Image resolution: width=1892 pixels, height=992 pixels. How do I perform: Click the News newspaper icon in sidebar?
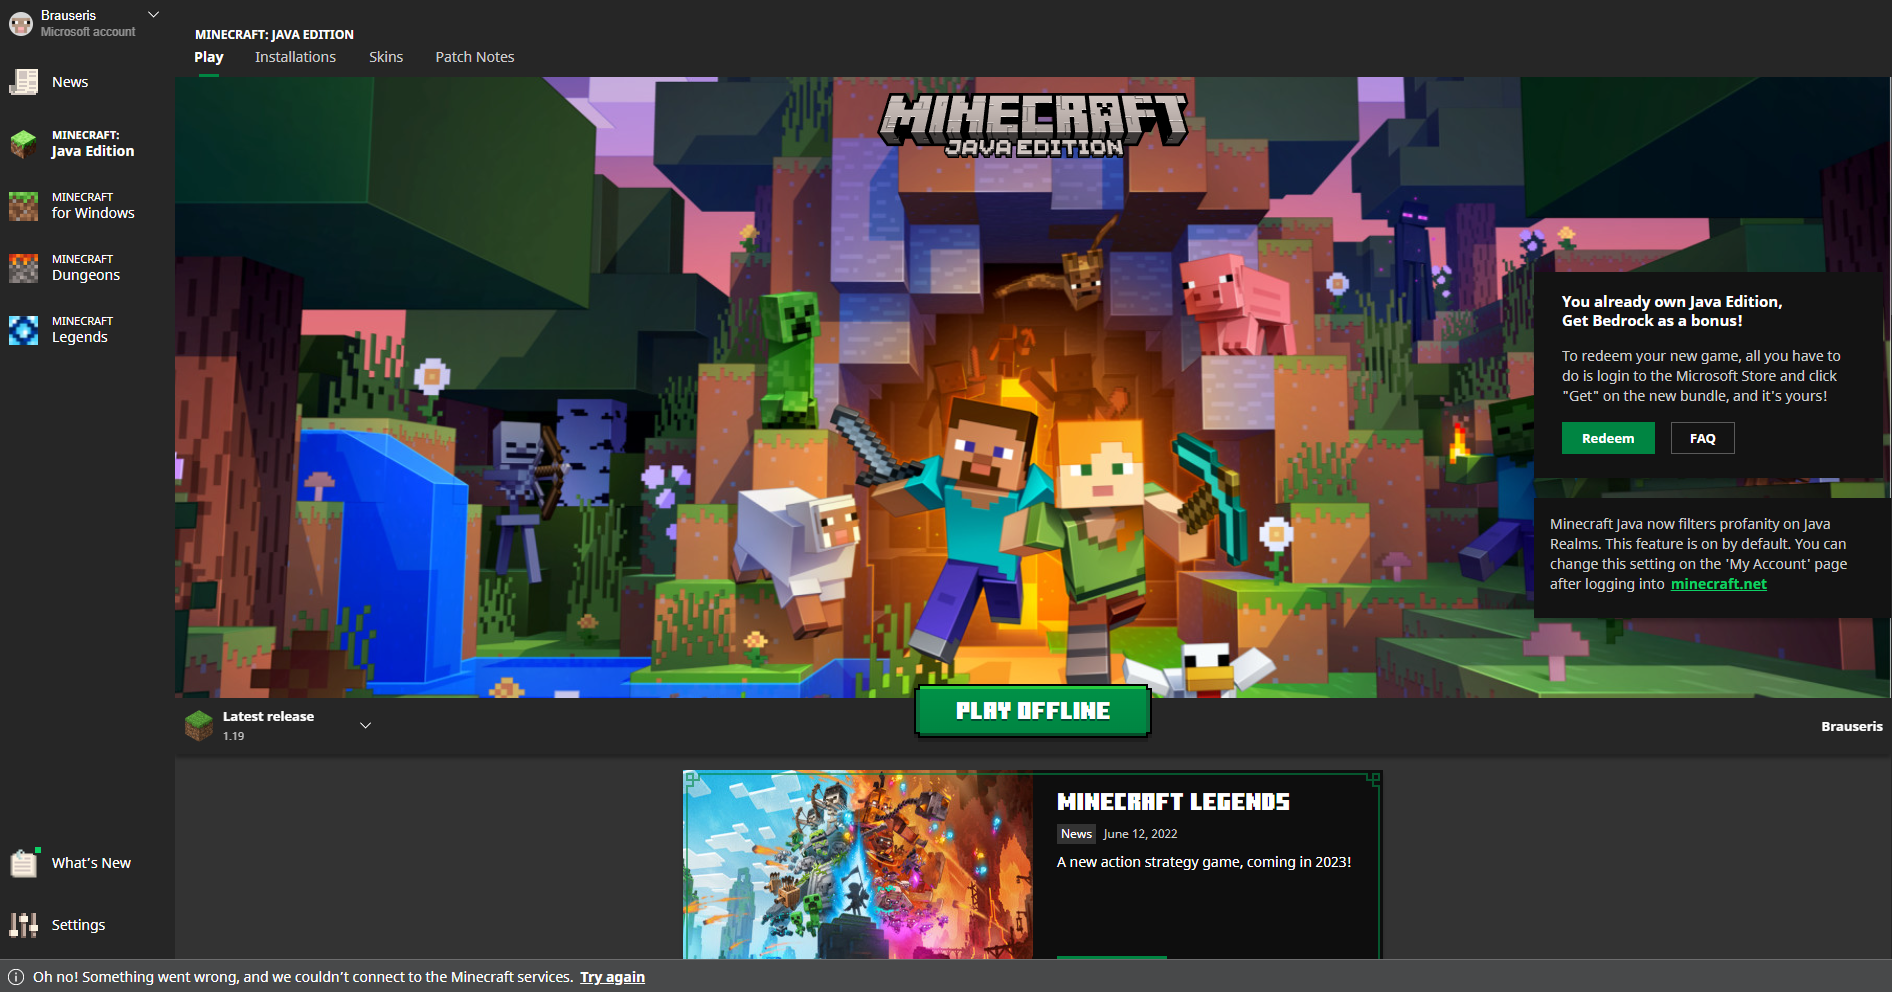[x=23, y=82]
